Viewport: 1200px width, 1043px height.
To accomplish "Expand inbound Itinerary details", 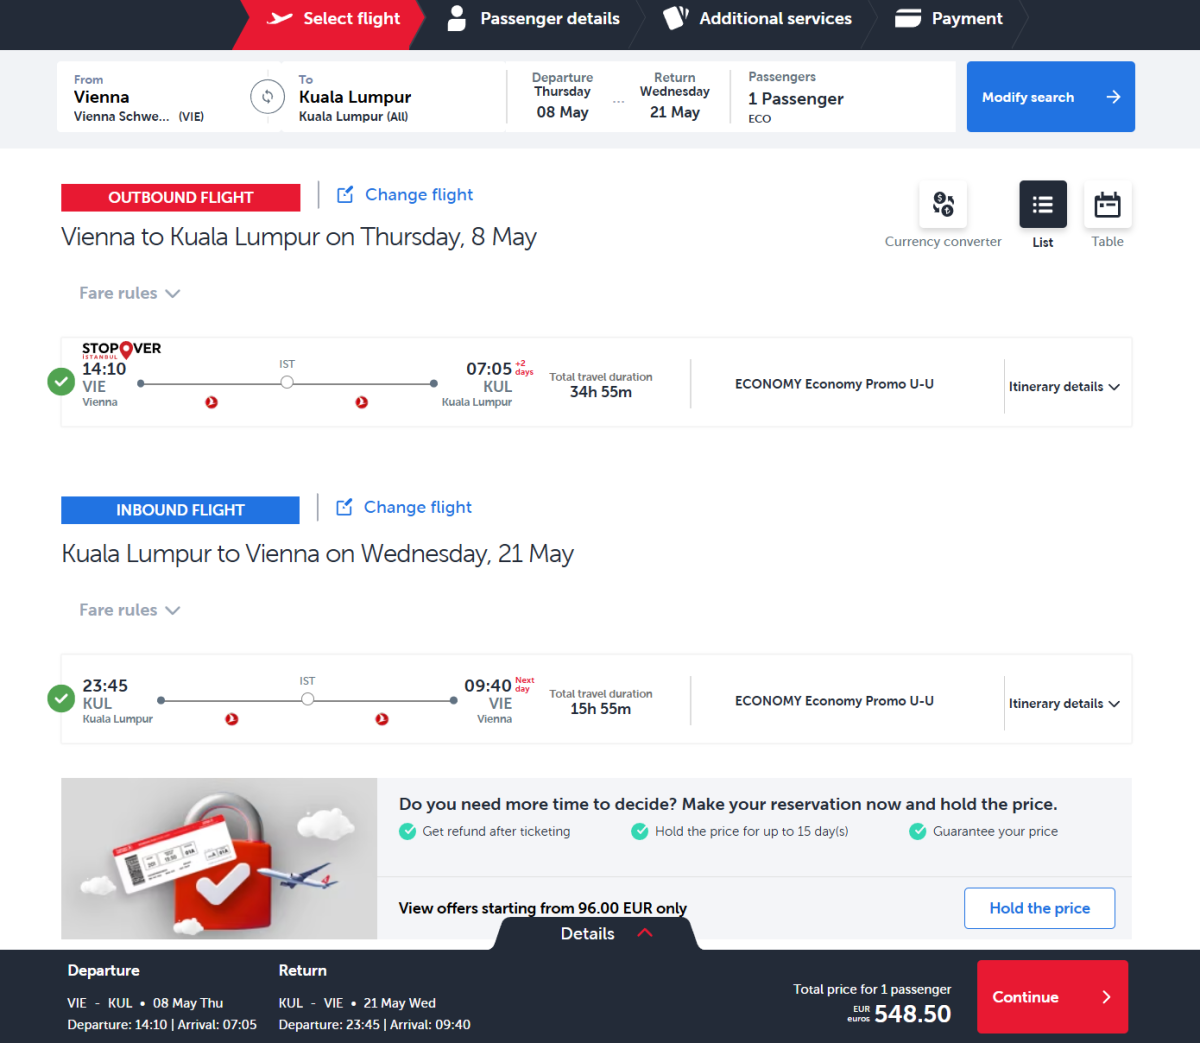I will [x=1063, y=704].
